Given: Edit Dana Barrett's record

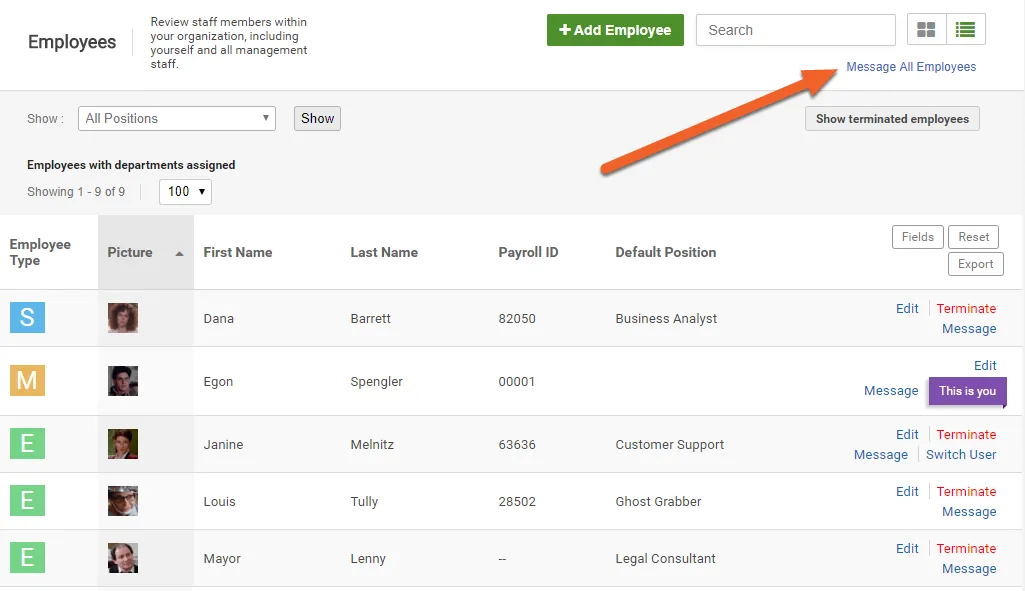Looking at the screenshot, I should point(907,309).
